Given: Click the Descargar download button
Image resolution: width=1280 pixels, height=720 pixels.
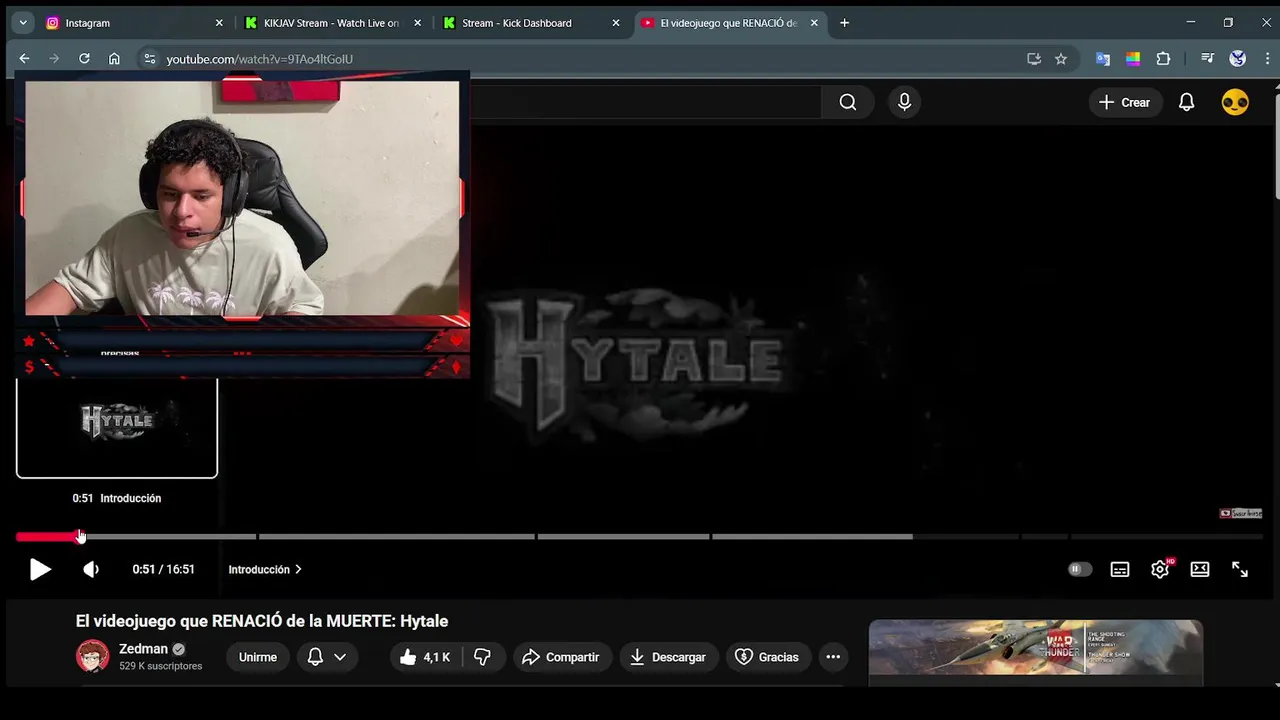Looking at the screenshot, I should 668,657.
